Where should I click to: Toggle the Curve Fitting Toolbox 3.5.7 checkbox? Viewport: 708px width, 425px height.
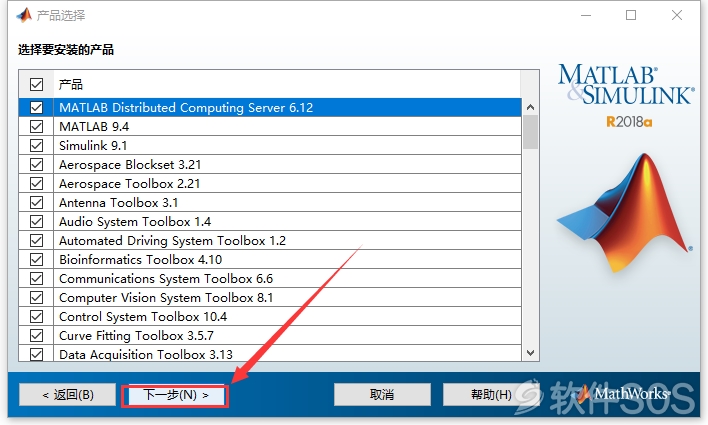[x=36, y=335]
